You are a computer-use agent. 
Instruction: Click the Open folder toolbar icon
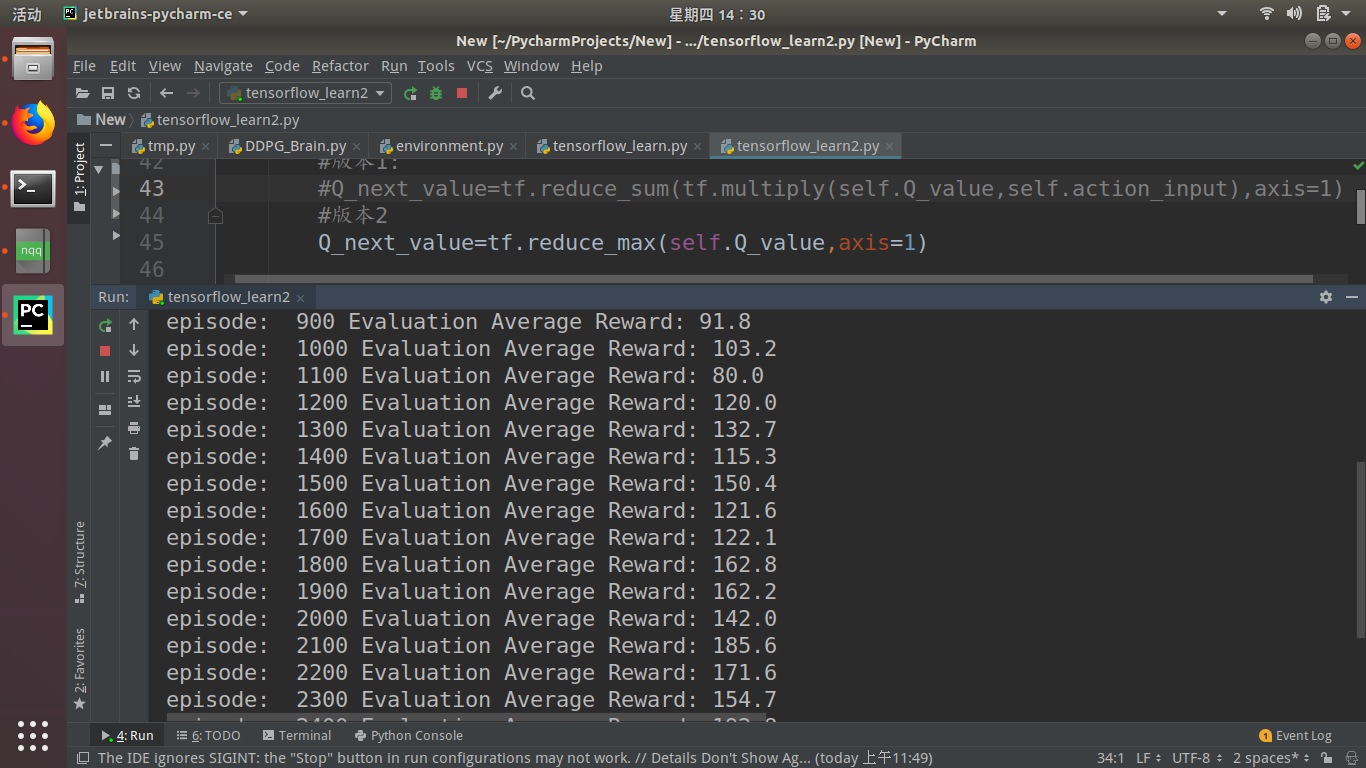tap(83, 93)
